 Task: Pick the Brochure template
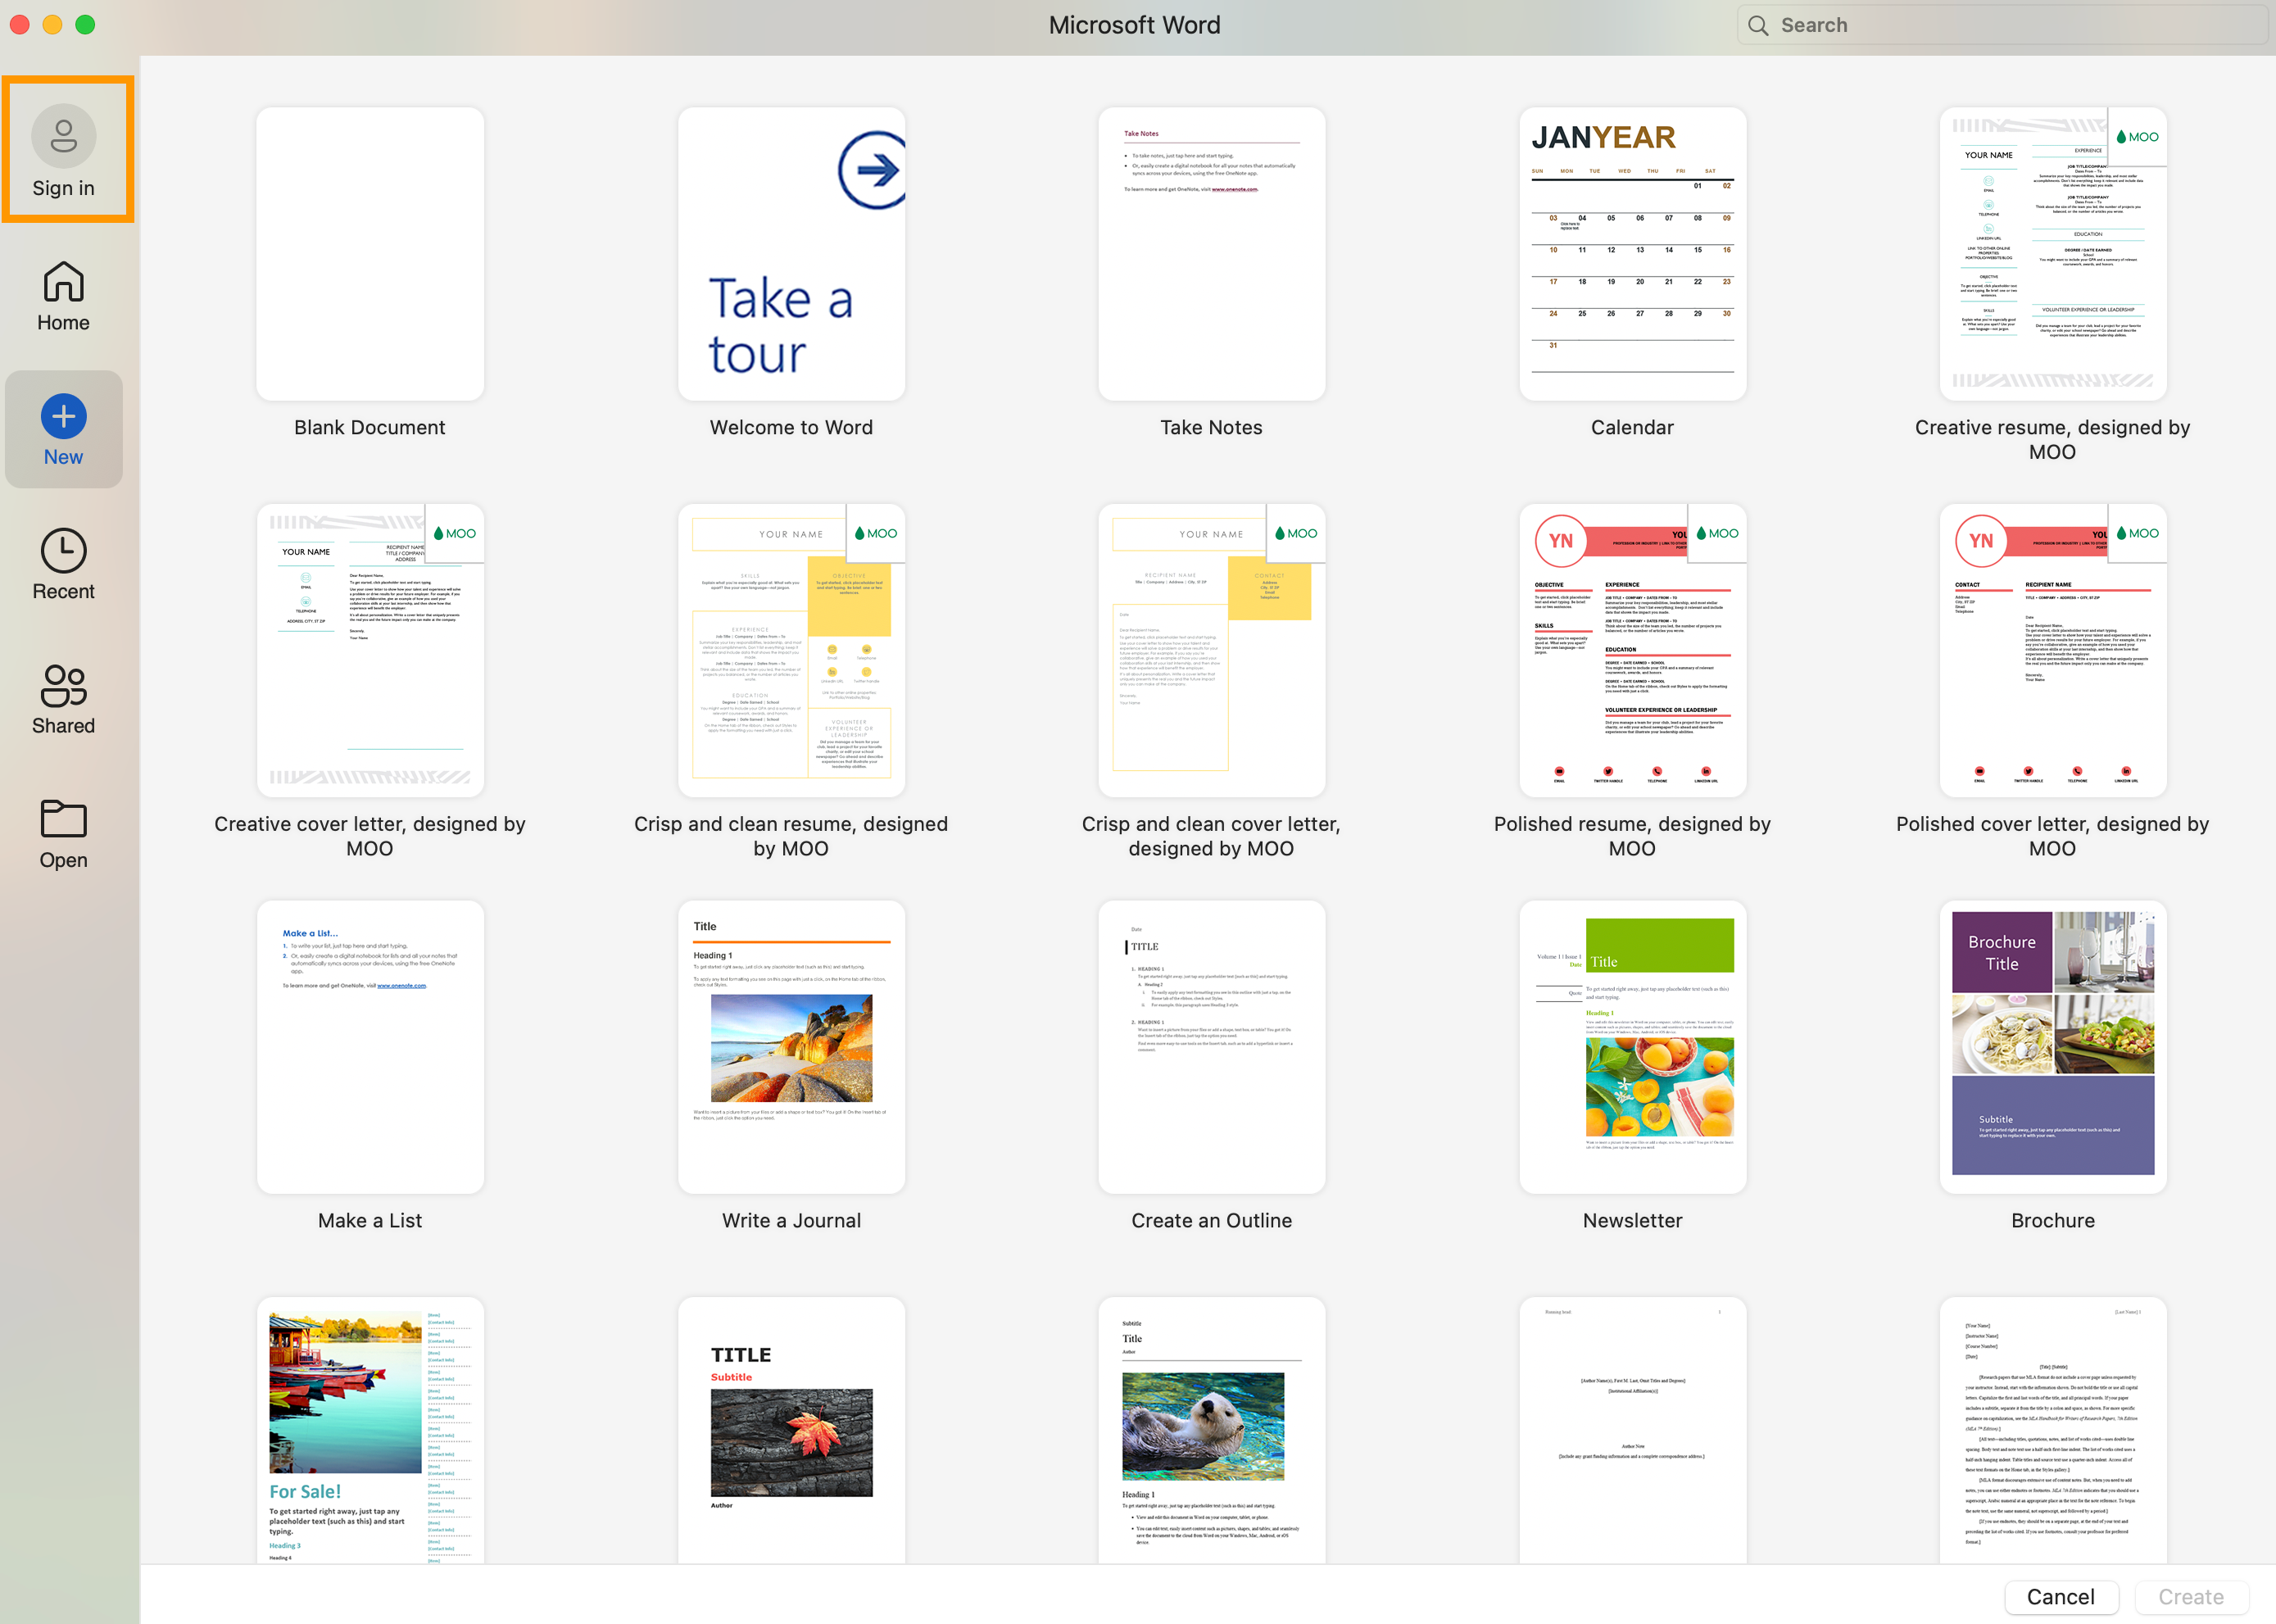click(2052, 1046)
